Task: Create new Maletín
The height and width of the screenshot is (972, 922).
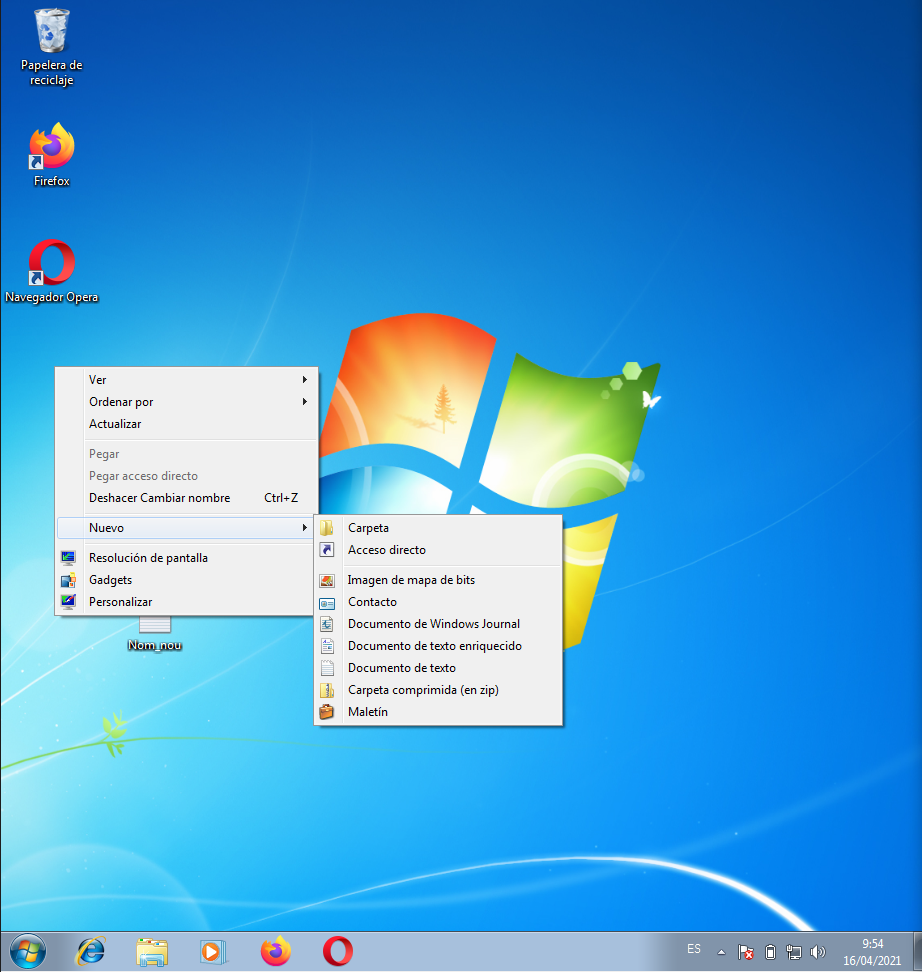Action: [x=438, y=712]
